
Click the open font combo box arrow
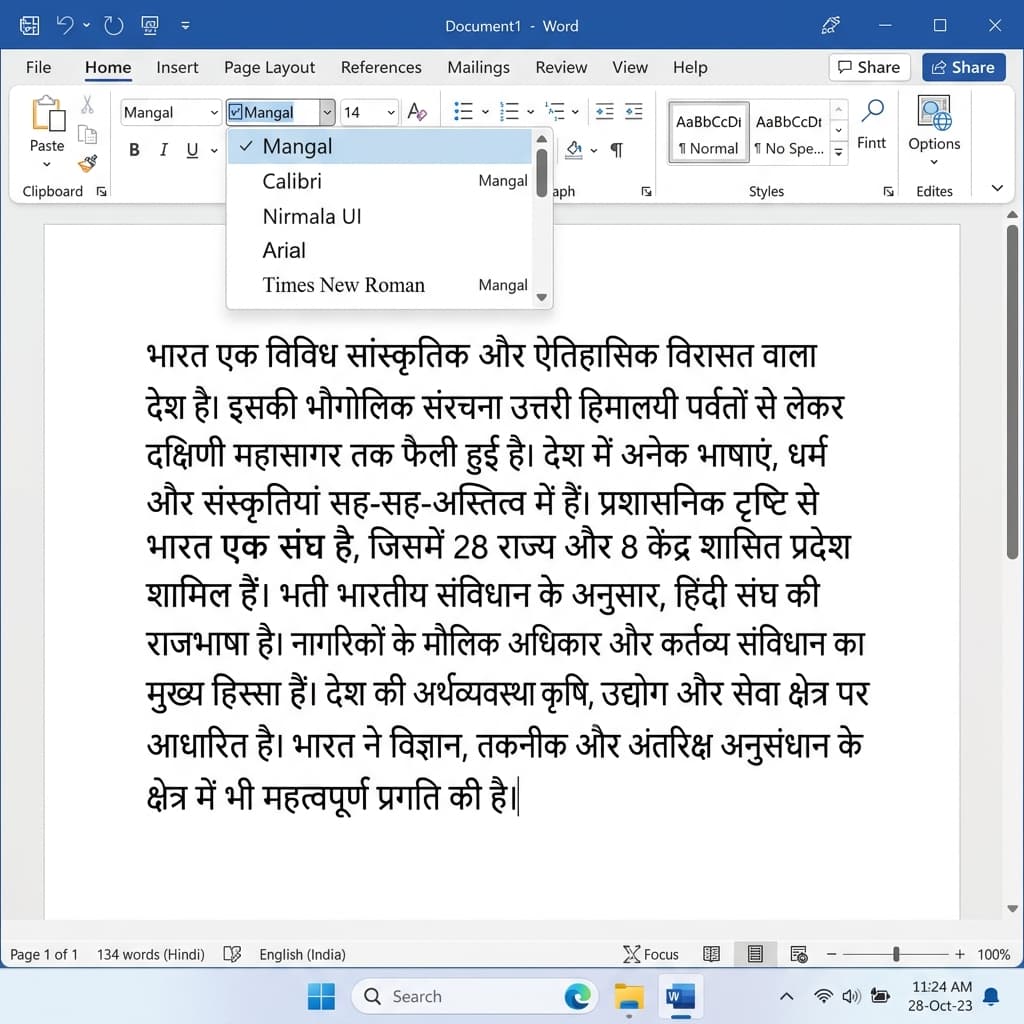327,112
